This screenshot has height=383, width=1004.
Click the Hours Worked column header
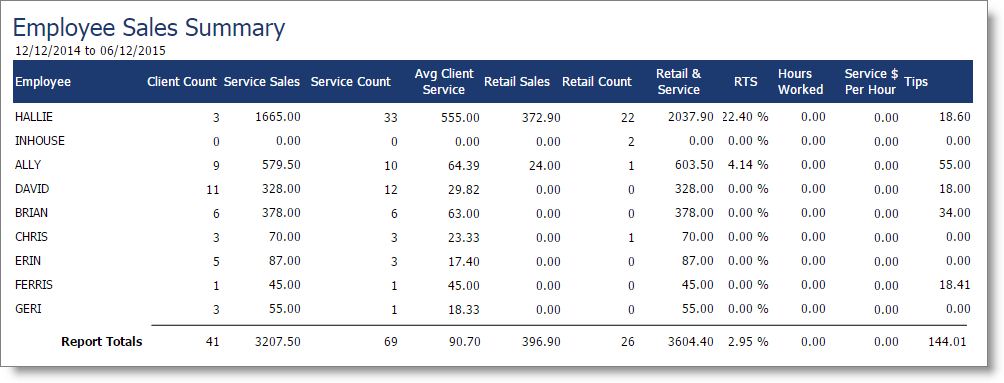point(800,82)
